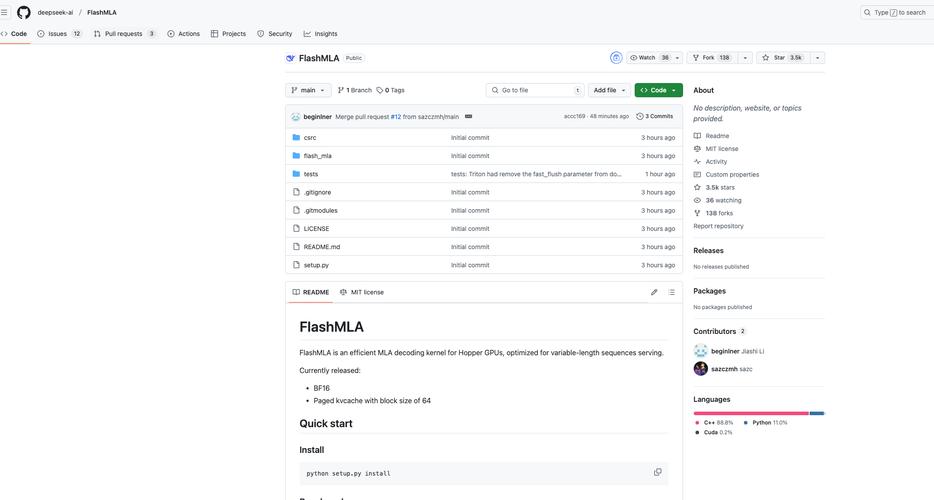Click the FlashMLA repository avatar icon
The height and width of the screenshot is (500, 934).
290,58
